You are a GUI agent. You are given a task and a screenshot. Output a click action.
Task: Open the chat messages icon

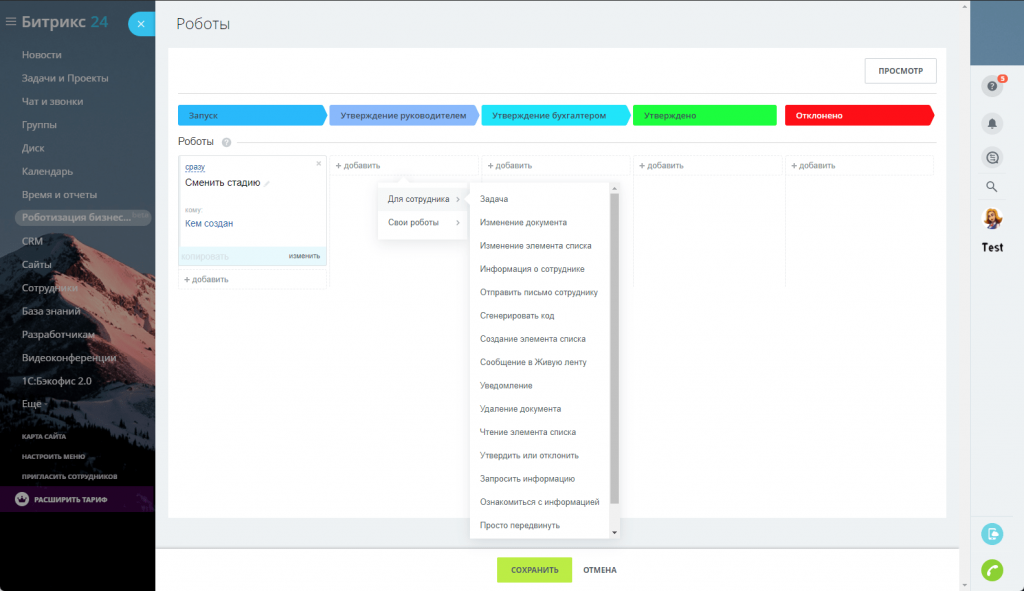pyautogui.click(x=992, y=156)
